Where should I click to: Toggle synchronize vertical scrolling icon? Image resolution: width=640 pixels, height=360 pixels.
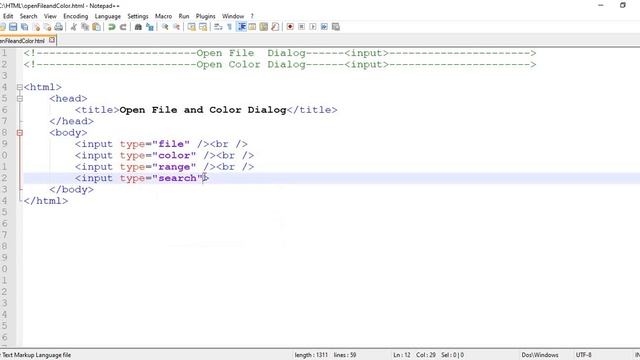[191, 27]
